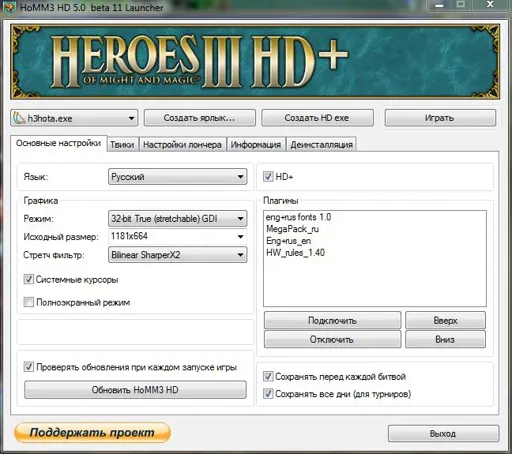Viewport: 512px width, 454px height.
Task: Switch to the Твики tab
Action: click(x=122, y=145)
